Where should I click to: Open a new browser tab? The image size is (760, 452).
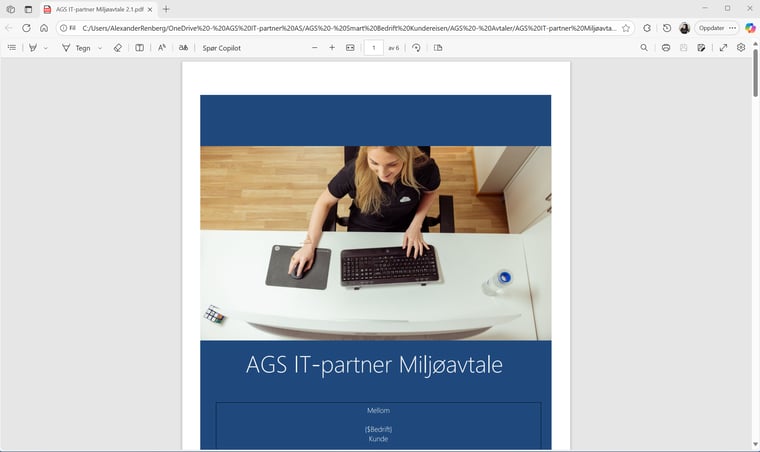pos(166,9)
